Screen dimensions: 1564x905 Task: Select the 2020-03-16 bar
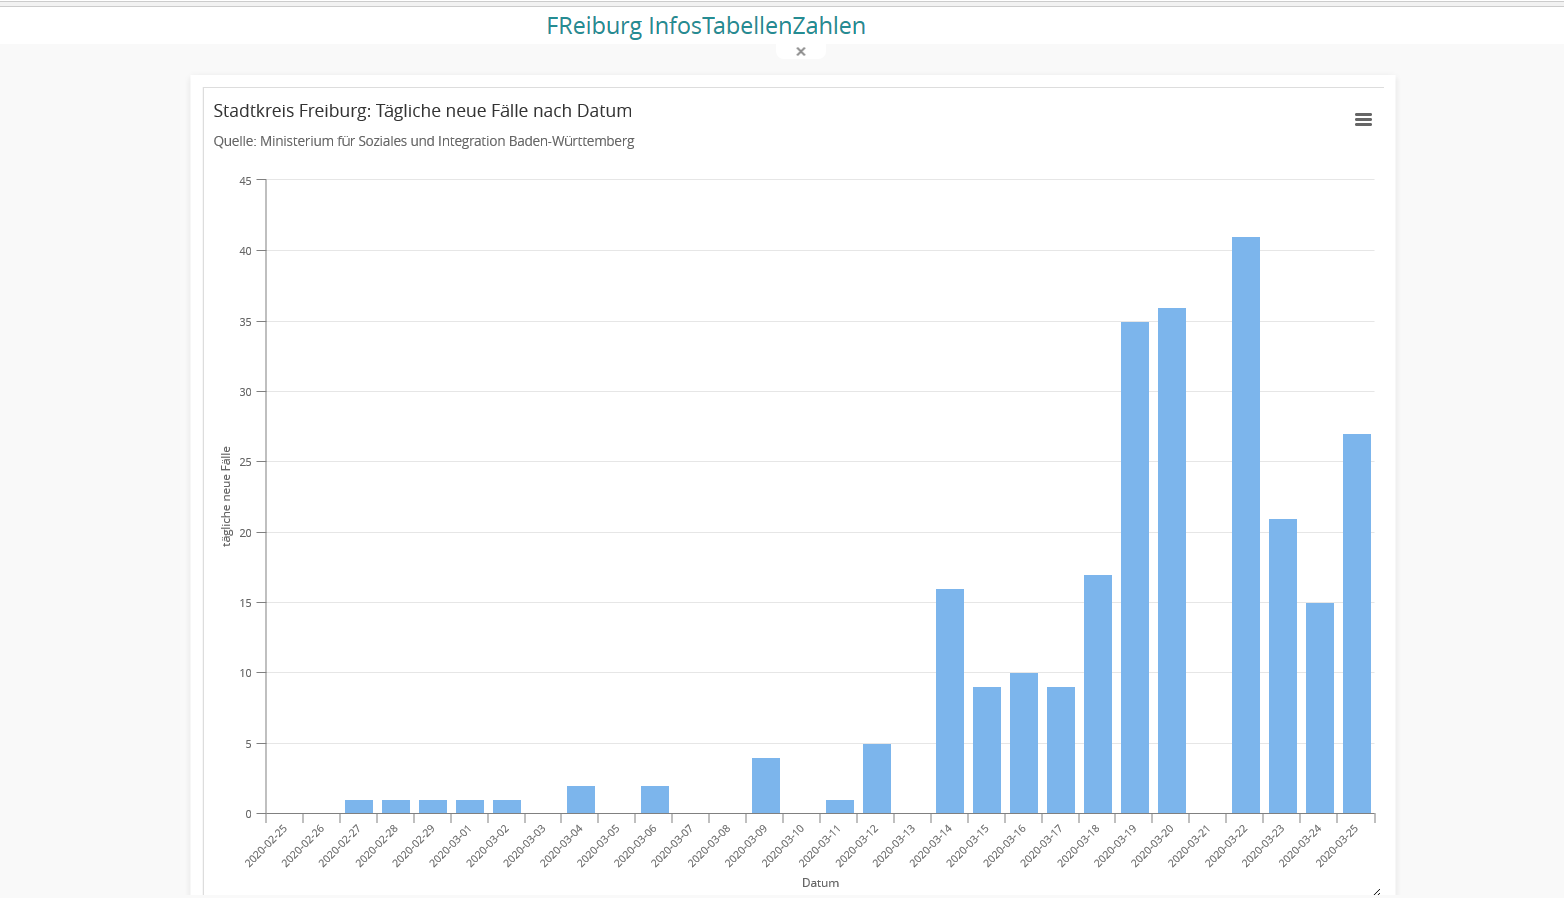(x=1023, y=743)
